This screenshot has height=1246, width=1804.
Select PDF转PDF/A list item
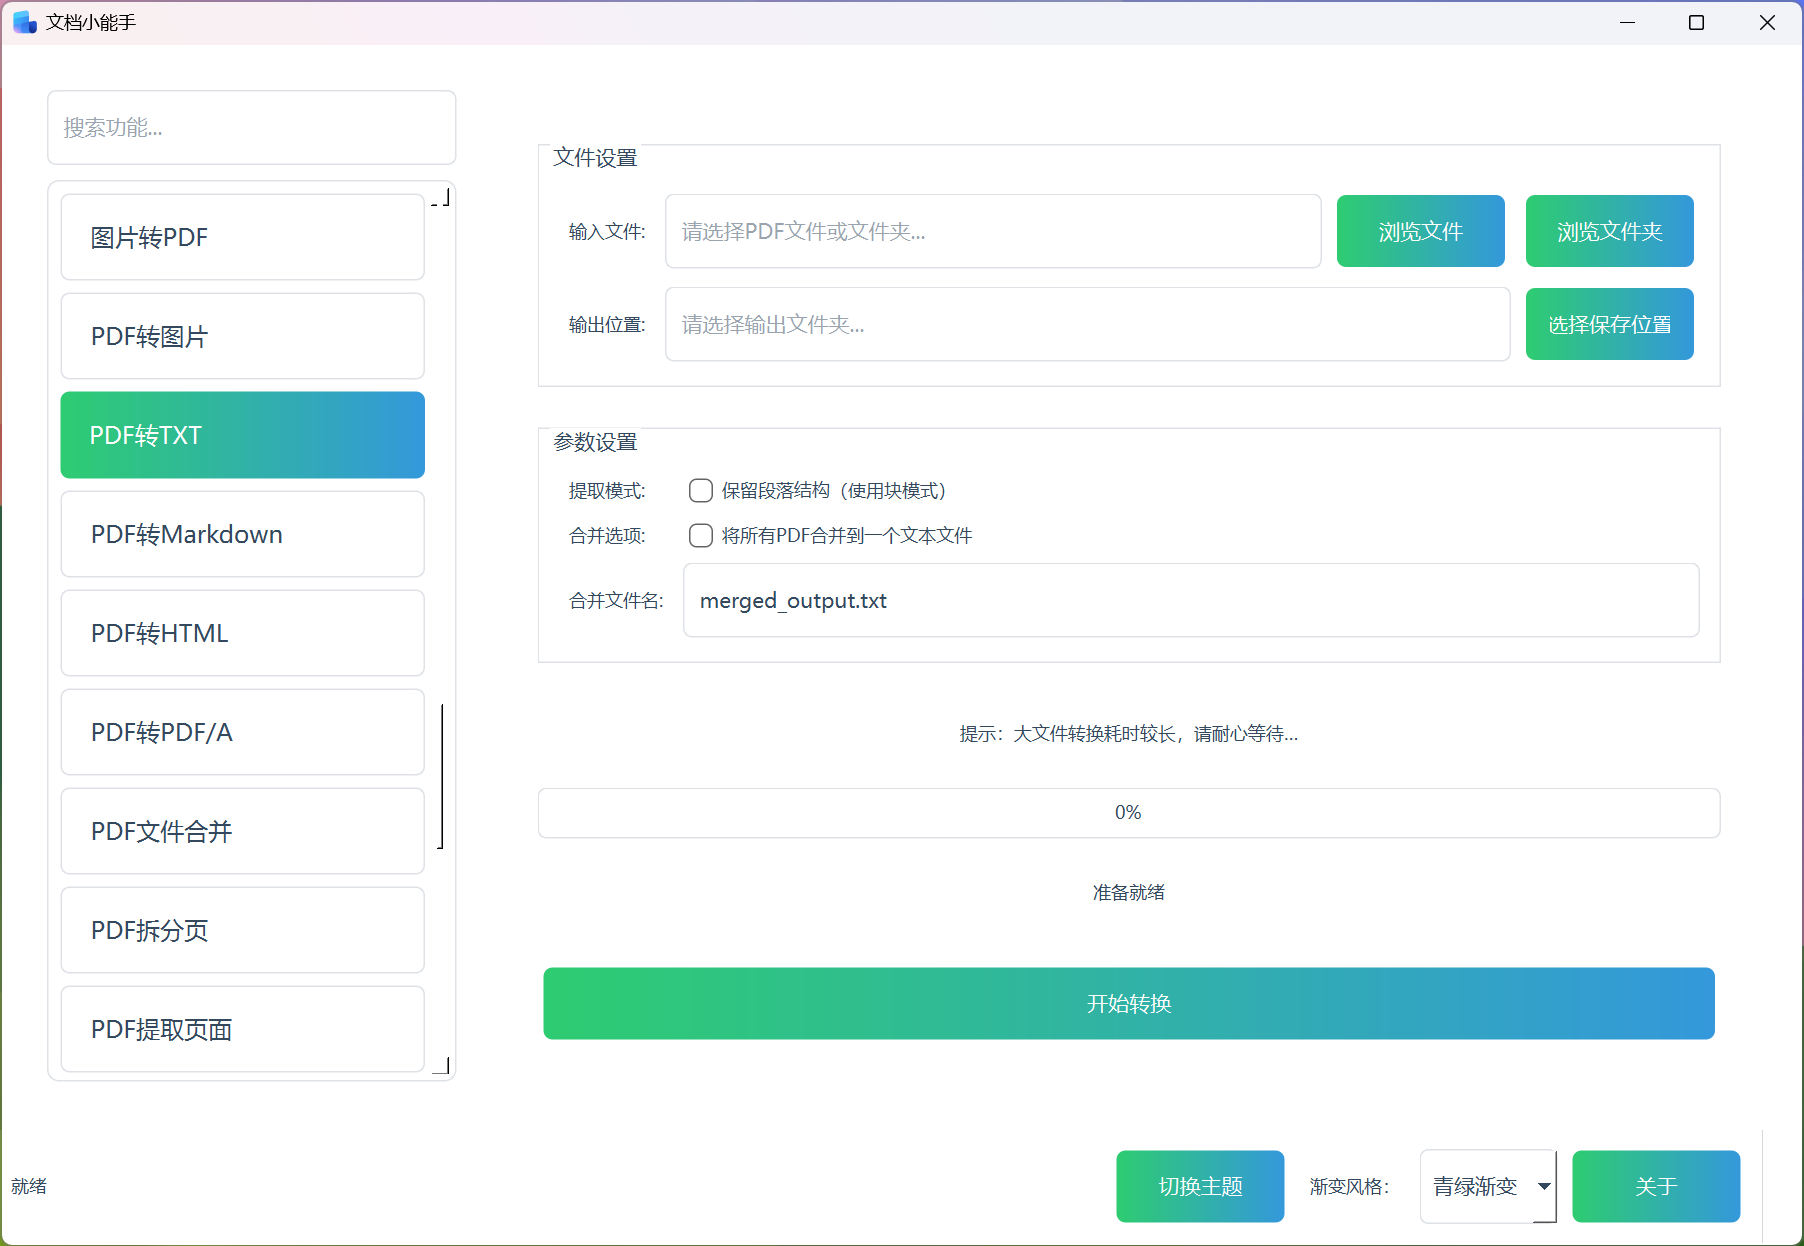coord(242,732)
